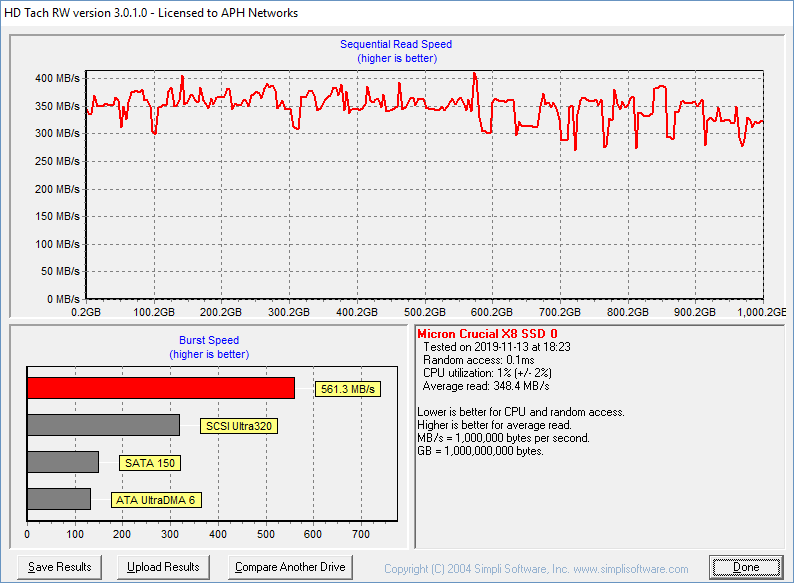Click the HD Tach RW title bar

pyautogui.click(x=150, y=13)
